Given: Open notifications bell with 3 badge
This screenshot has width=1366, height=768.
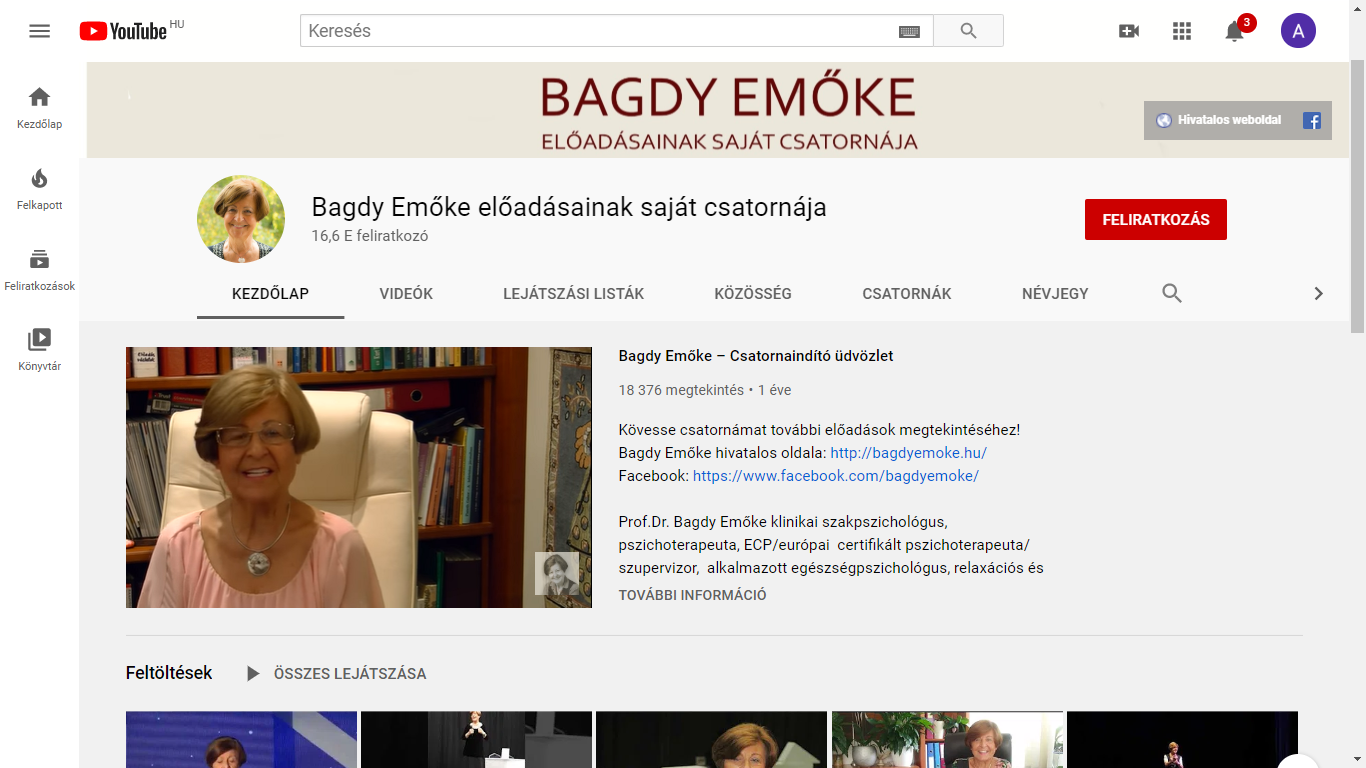Looking at the screenshot, I should (1236, 31).
